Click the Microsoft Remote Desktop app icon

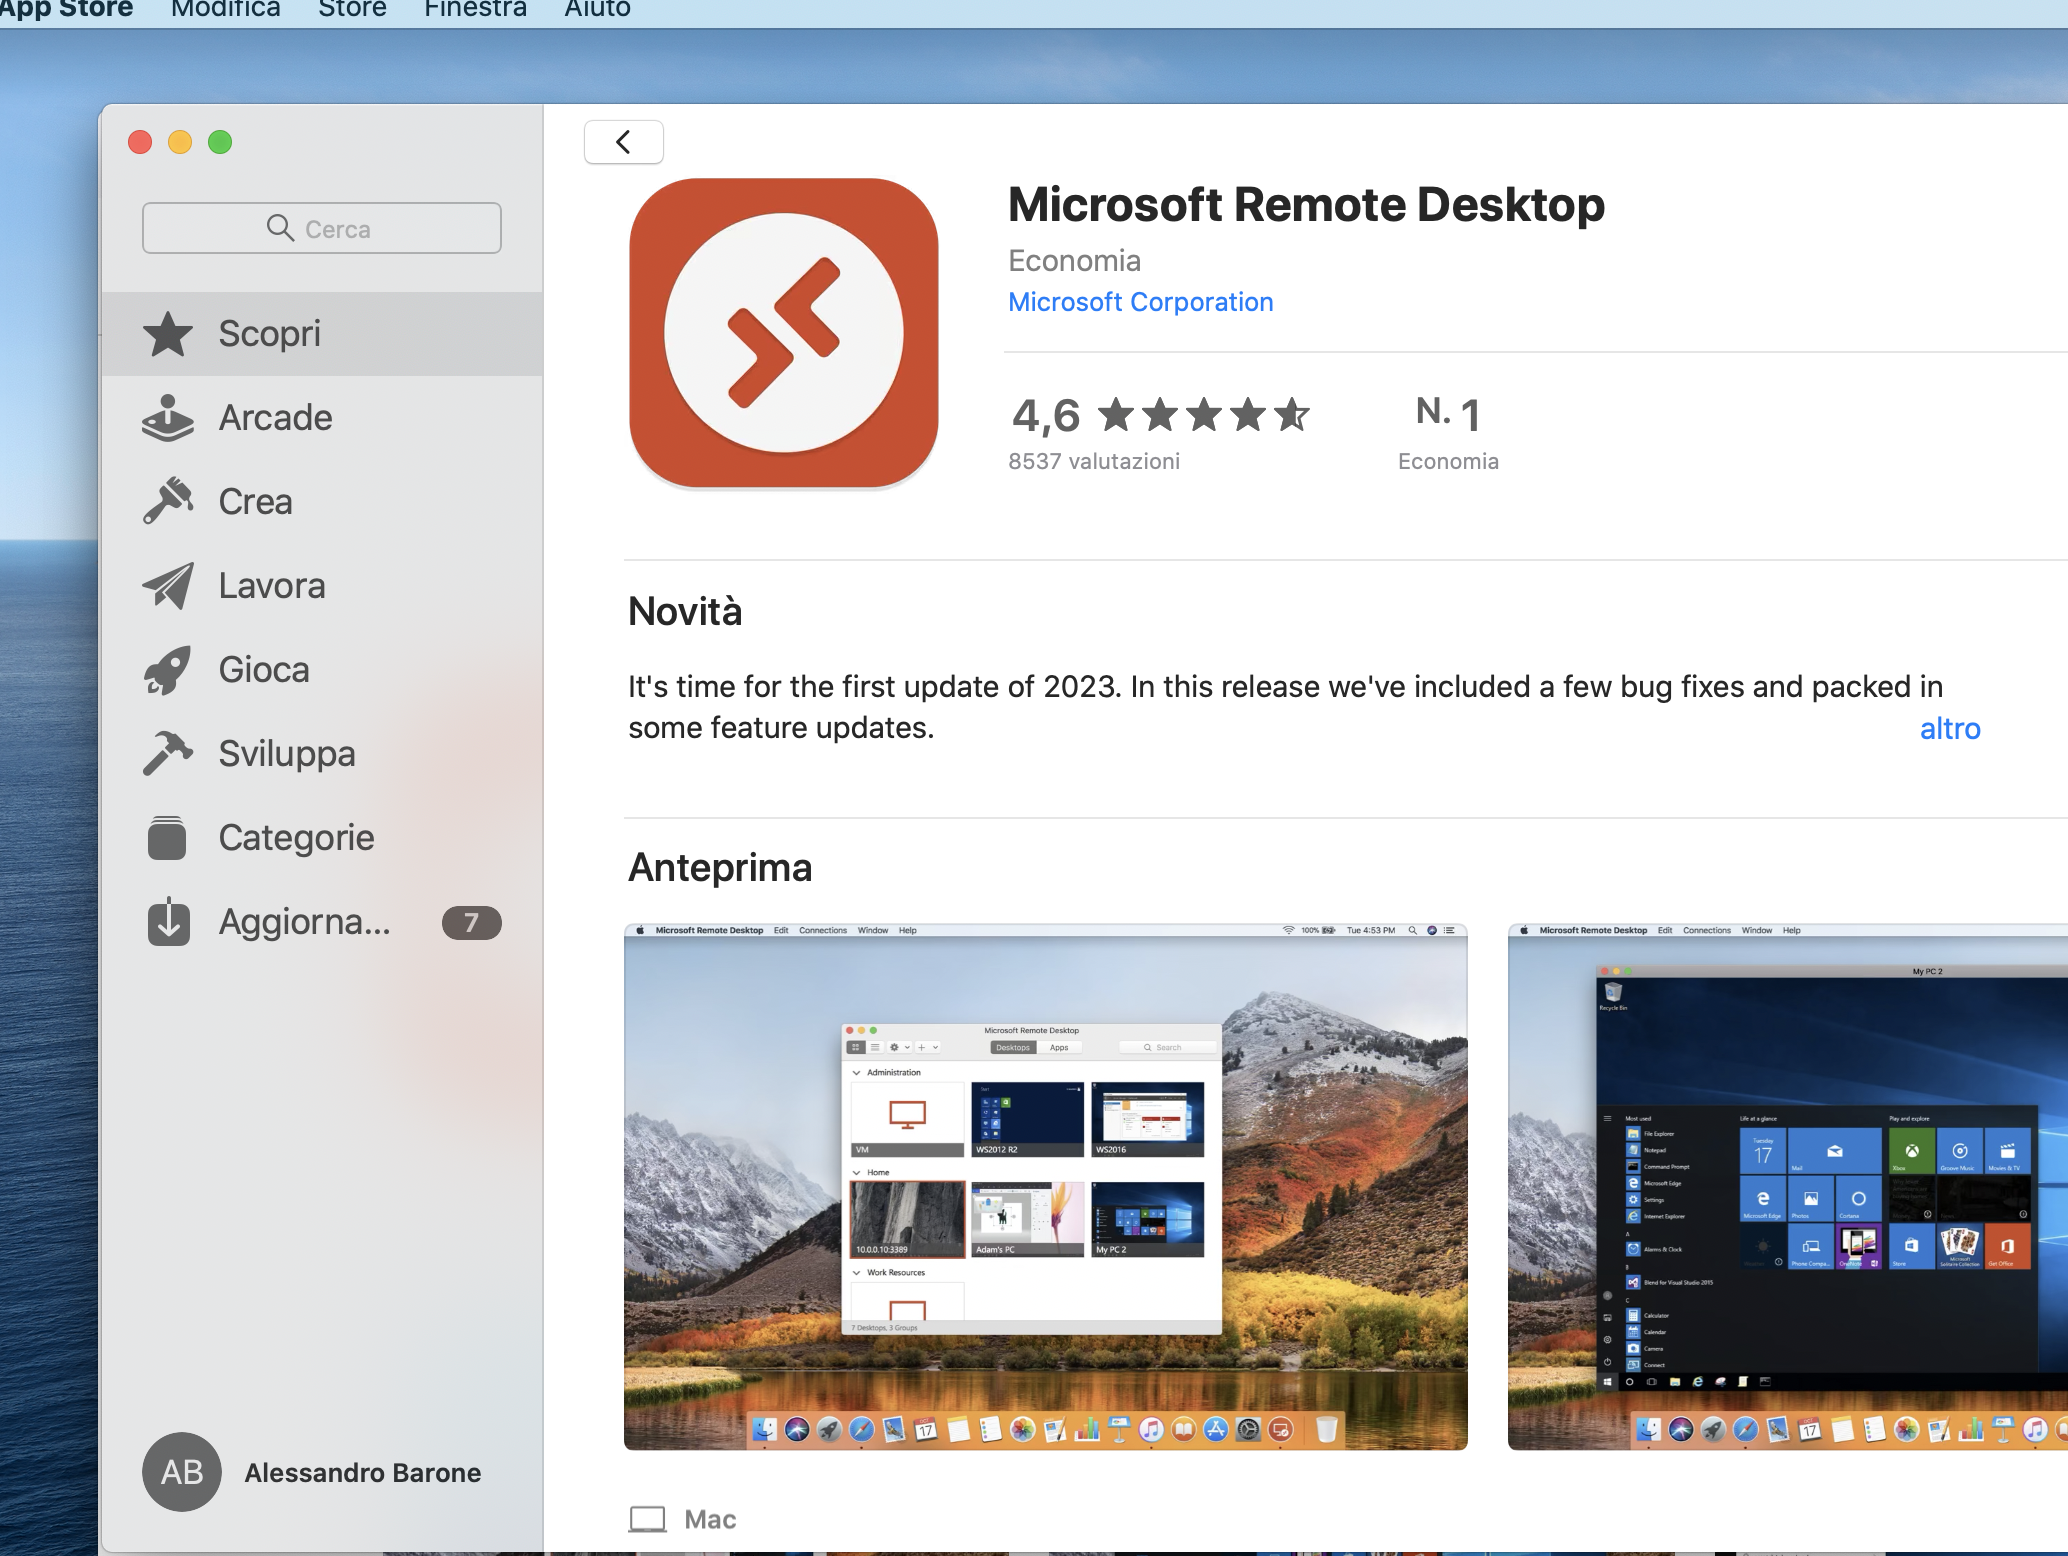click(784, 333)
